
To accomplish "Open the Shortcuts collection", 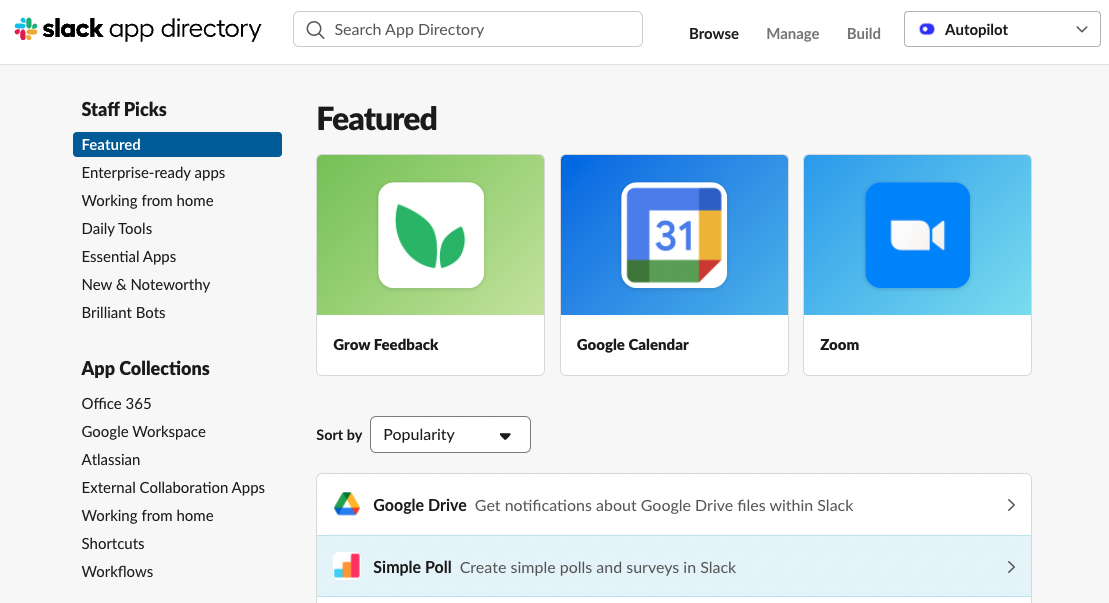I will pos(112,544).
